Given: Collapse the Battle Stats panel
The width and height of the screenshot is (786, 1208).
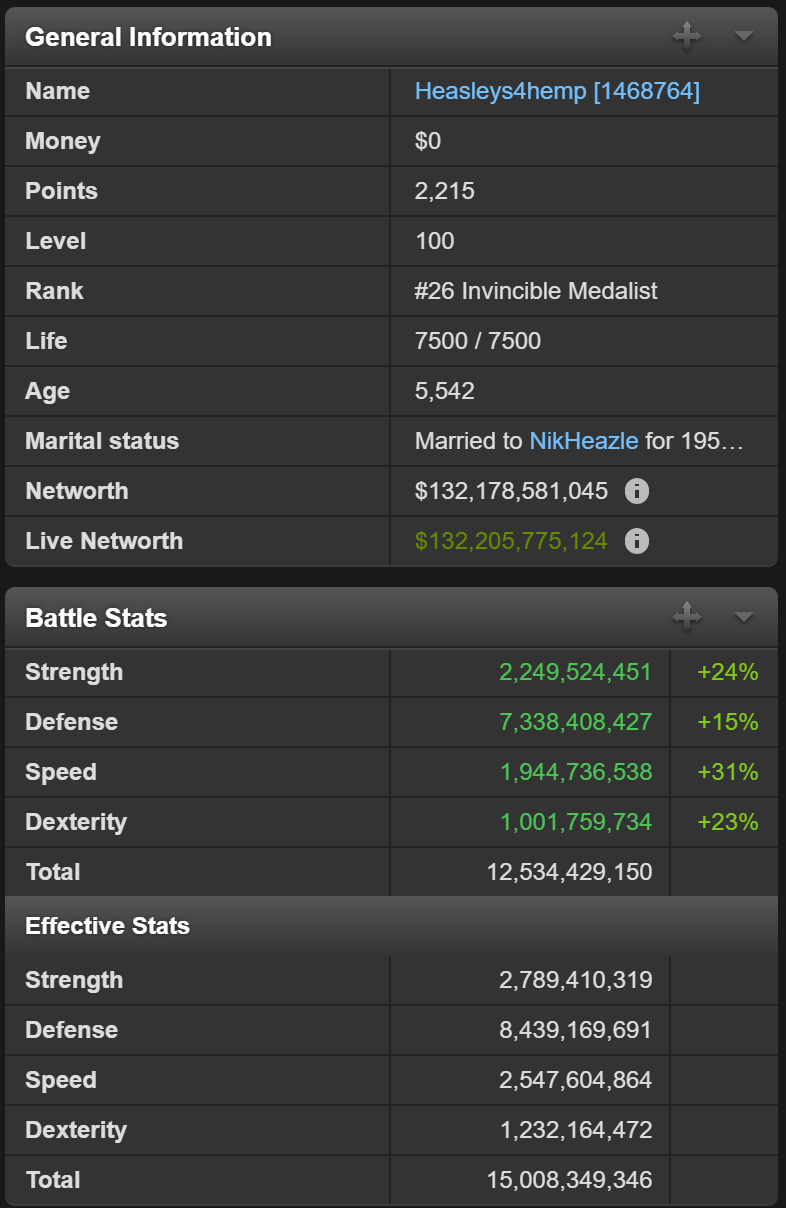Looking at the screenshot, I should click(x=743, y=617).
